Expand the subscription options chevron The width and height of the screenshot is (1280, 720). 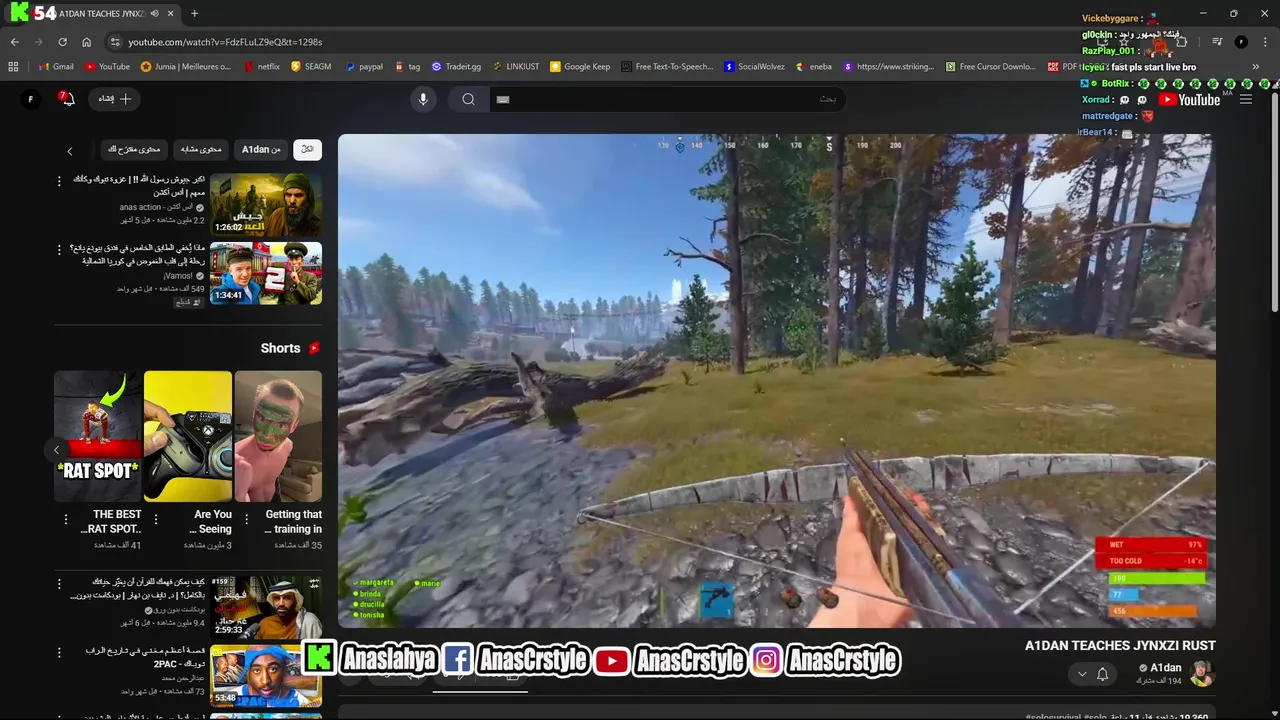coord(1081,674)
